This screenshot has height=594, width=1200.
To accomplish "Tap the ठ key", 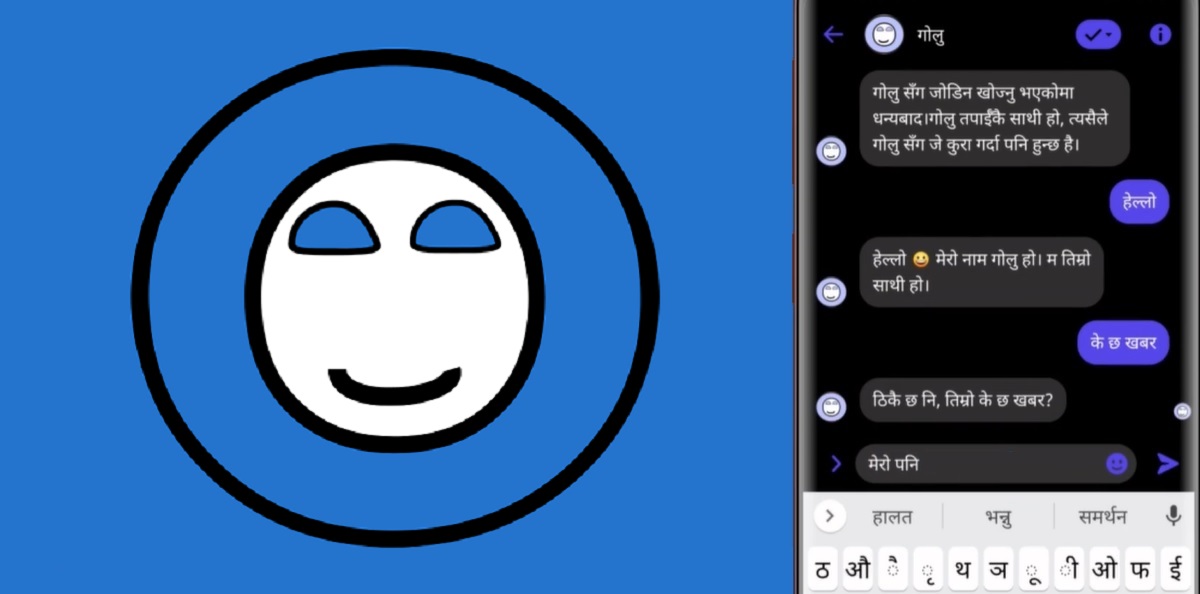I will 822,570.
